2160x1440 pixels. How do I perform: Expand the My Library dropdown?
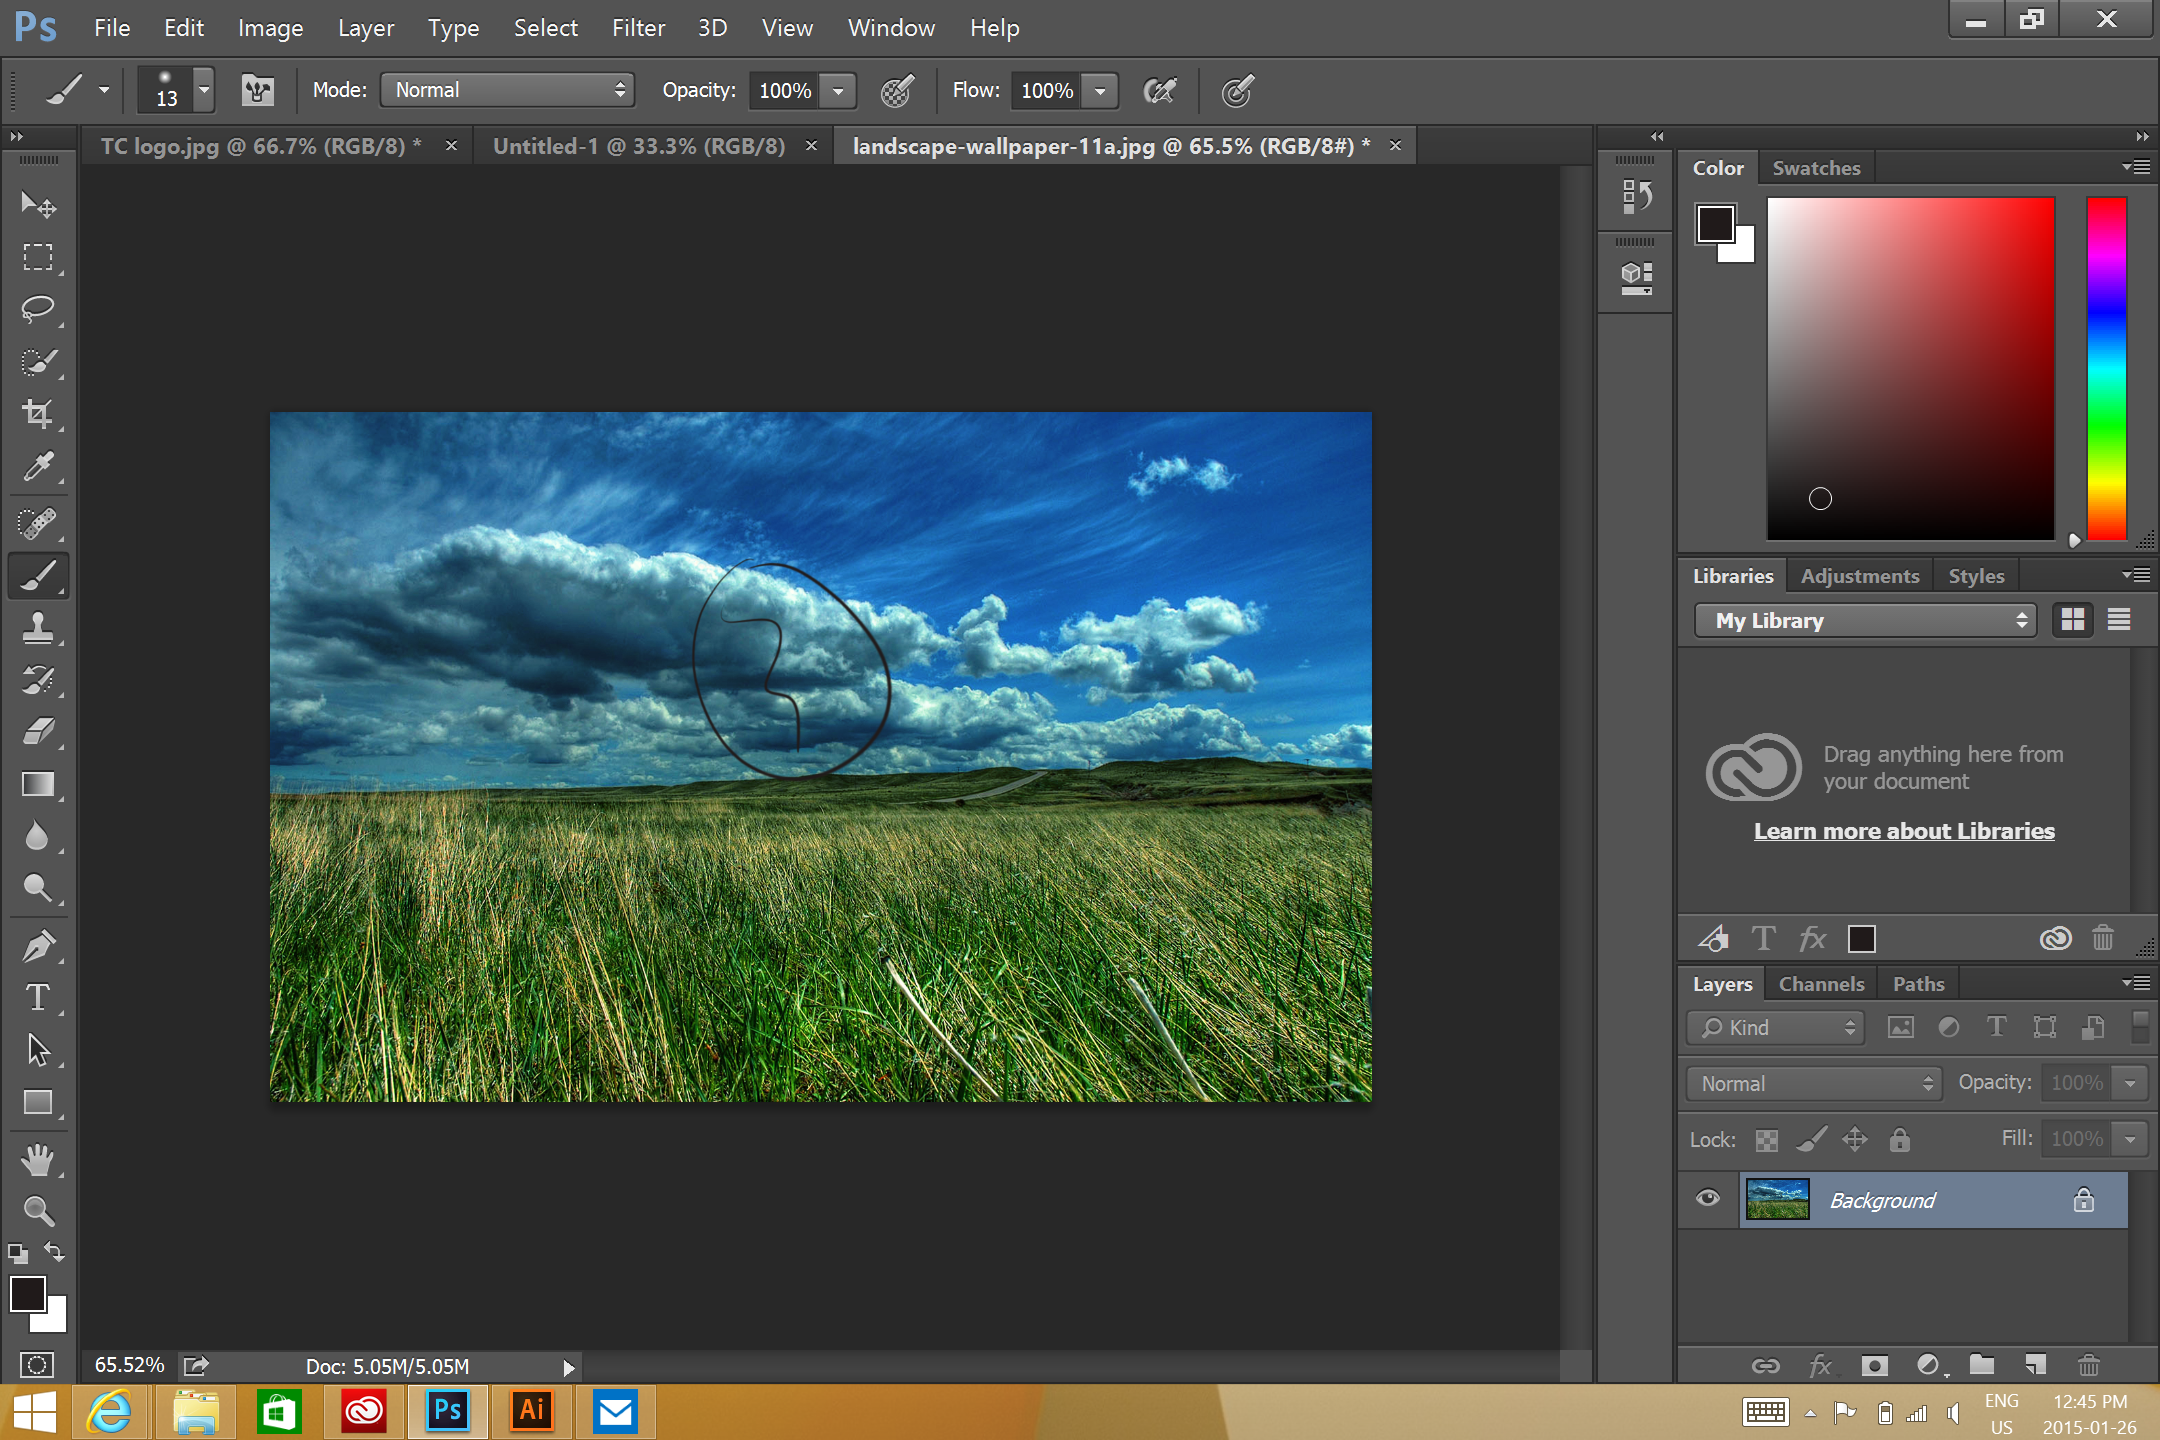1866,621
